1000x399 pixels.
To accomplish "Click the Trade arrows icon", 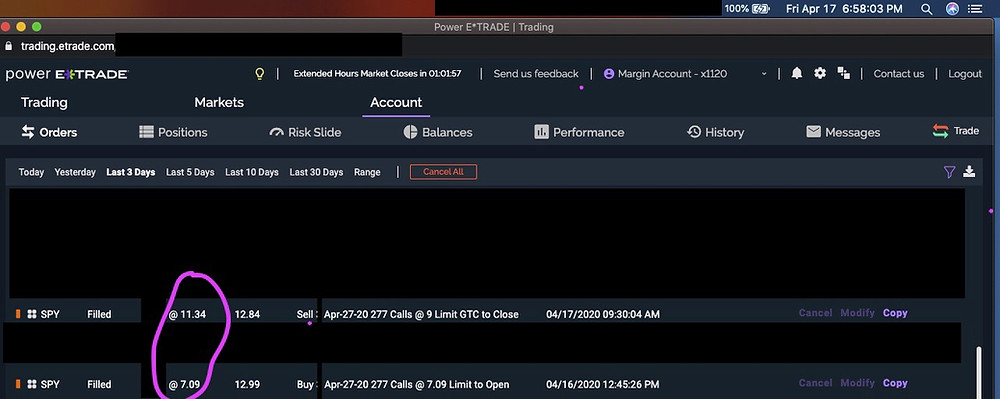I will click(x=940, y=131).
